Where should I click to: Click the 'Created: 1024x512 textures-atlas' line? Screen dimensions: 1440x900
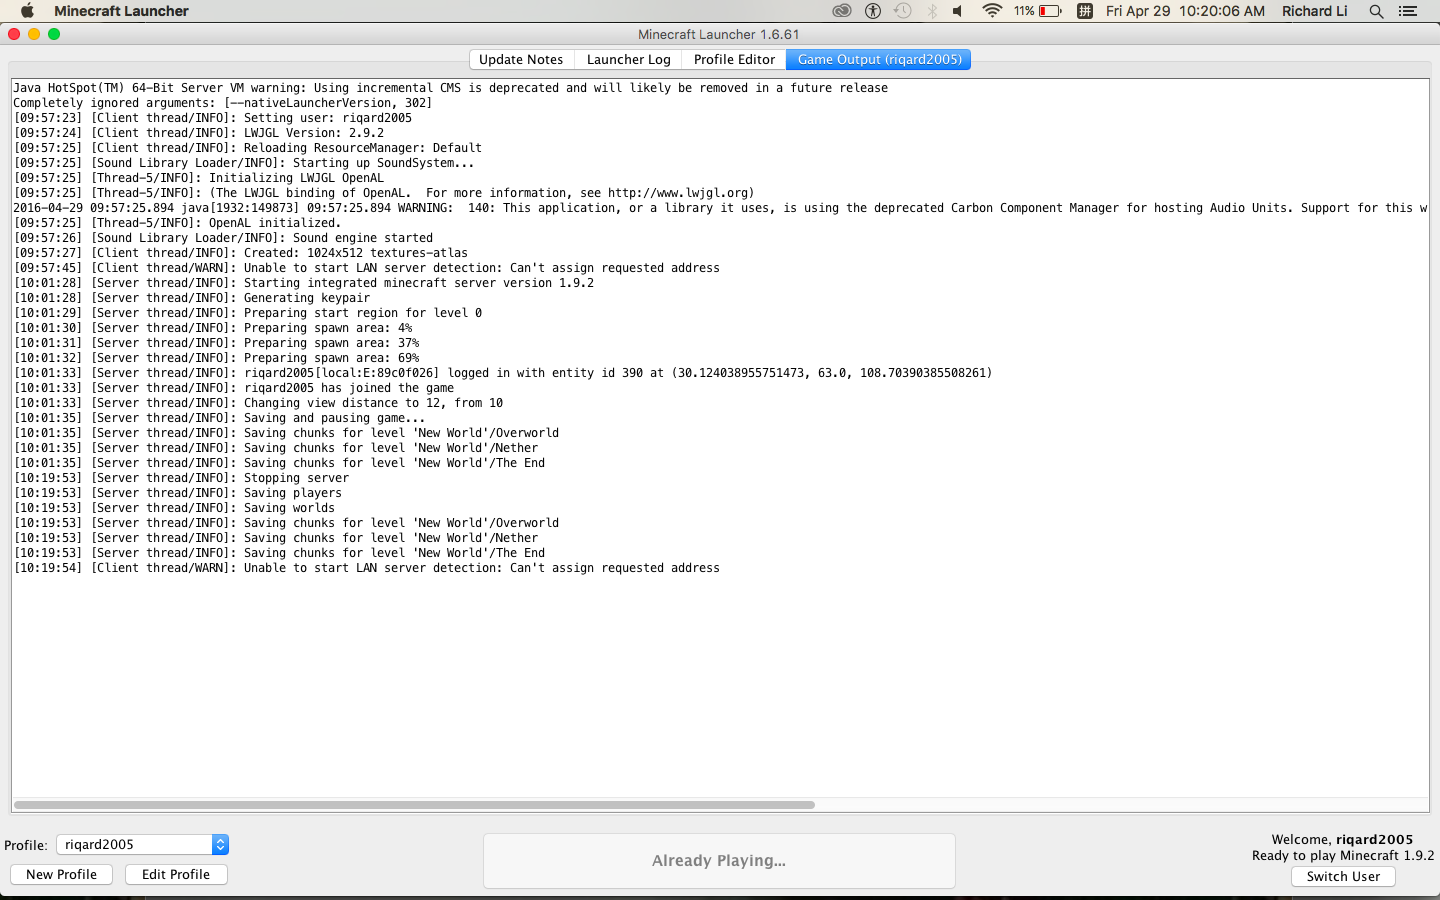pos(241,253)
